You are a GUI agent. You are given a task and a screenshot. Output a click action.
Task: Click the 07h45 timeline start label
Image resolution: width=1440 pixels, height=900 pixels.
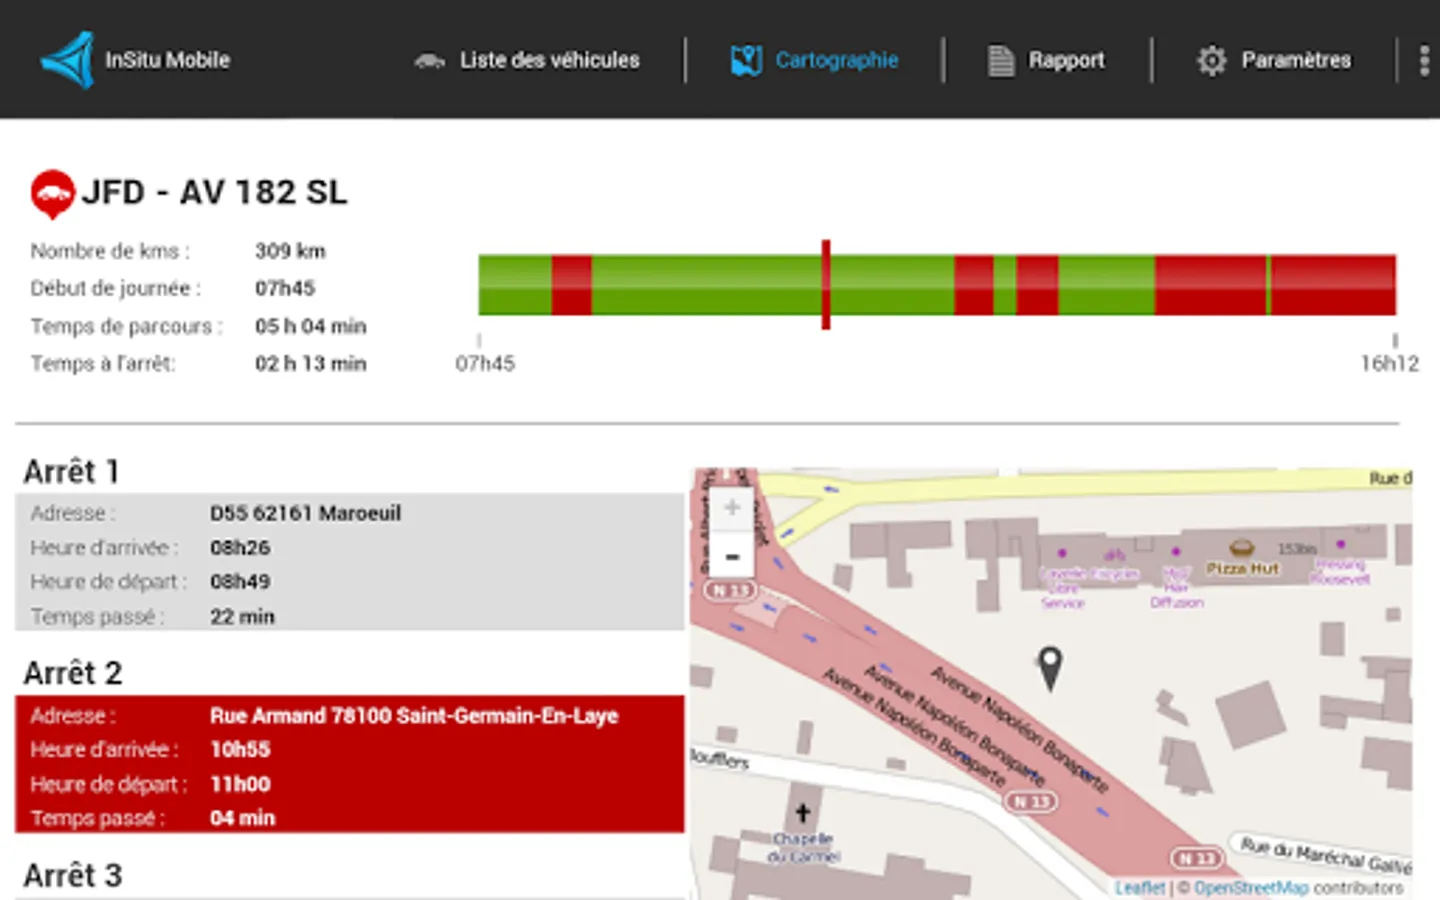pyautogui.click(x=485, y=364)
